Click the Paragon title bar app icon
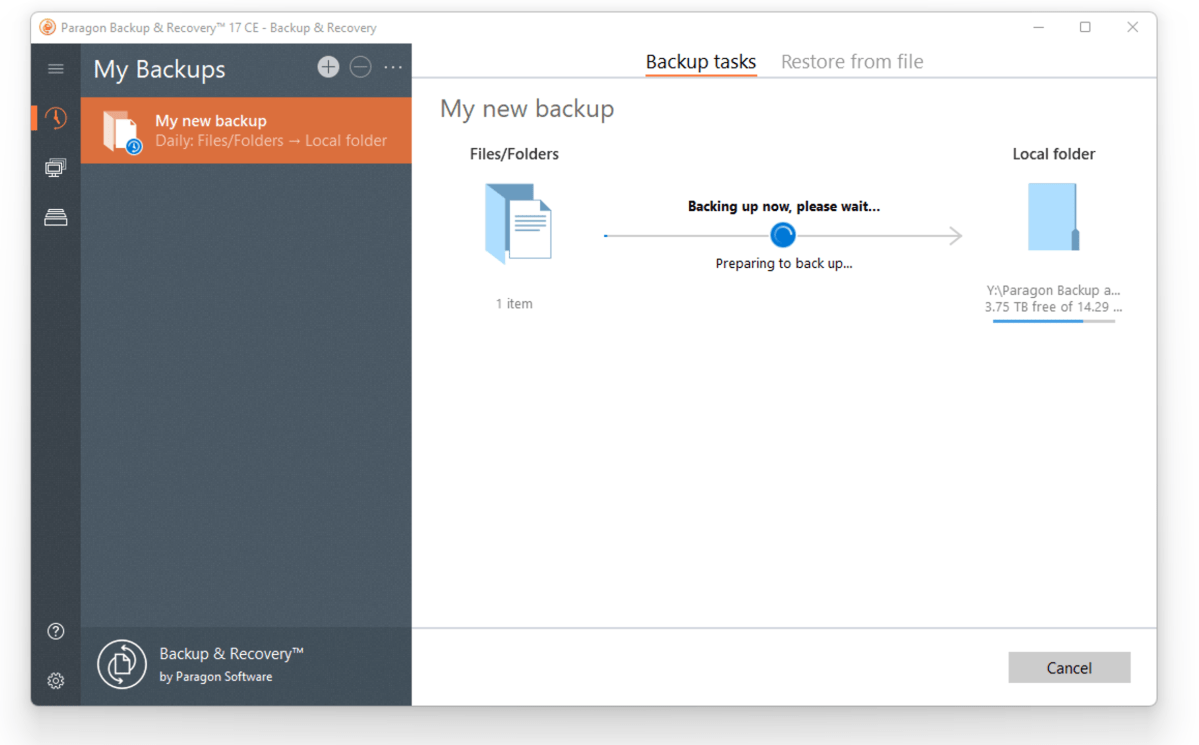This screenshot has width=1199, height=745. (47, 28)
